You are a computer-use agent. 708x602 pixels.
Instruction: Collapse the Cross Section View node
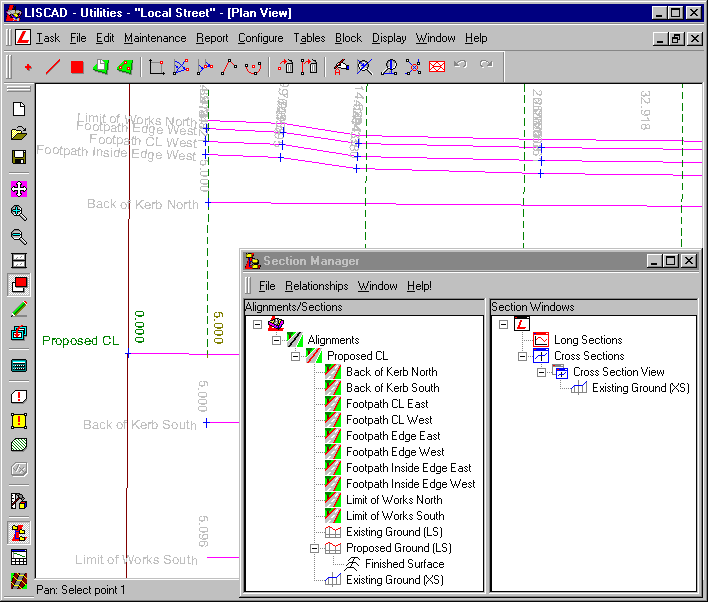pyautogui.click(x=541, y=373)
